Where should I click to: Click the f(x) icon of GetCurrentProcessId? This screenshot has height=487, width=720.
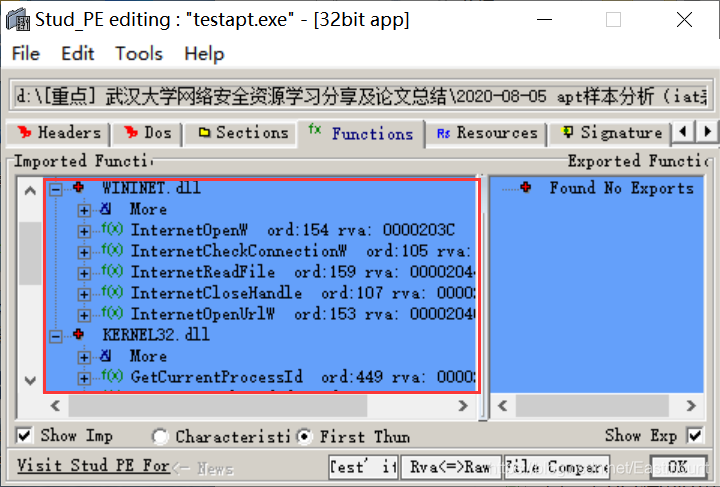coord(112,375)
